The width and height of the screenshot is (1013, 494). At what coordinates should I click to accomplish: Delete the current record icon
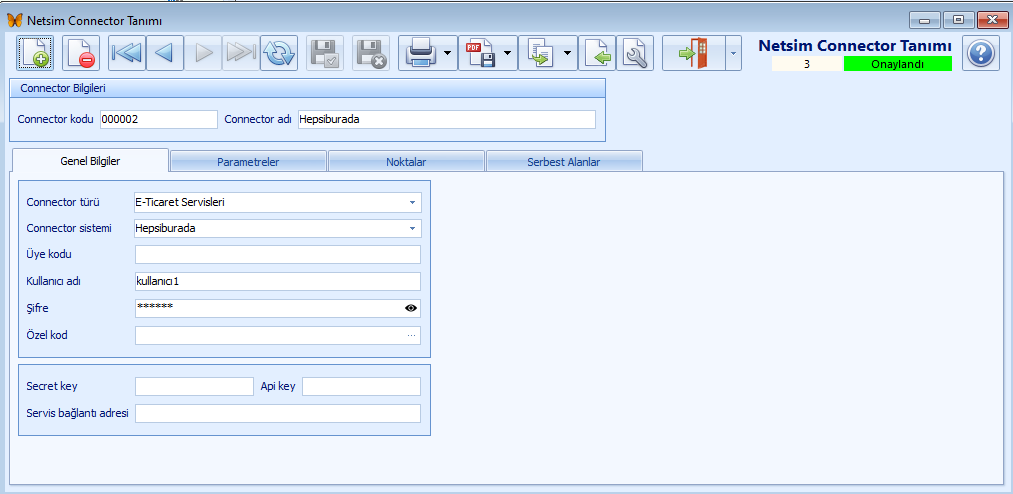[81, 53]
